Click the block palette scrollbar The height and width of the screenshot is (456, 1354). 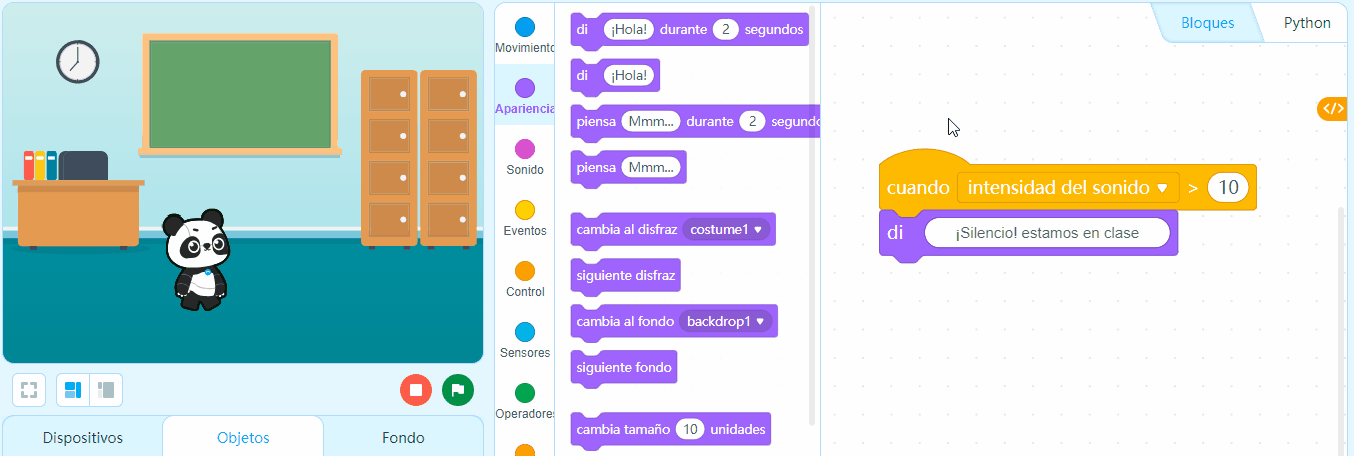[812, 215]
